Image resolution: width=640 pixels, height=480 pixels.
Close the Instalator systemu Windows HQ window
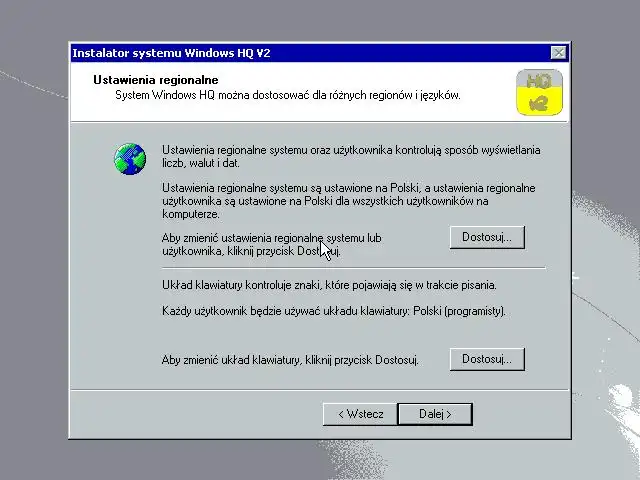coord(558,53)
